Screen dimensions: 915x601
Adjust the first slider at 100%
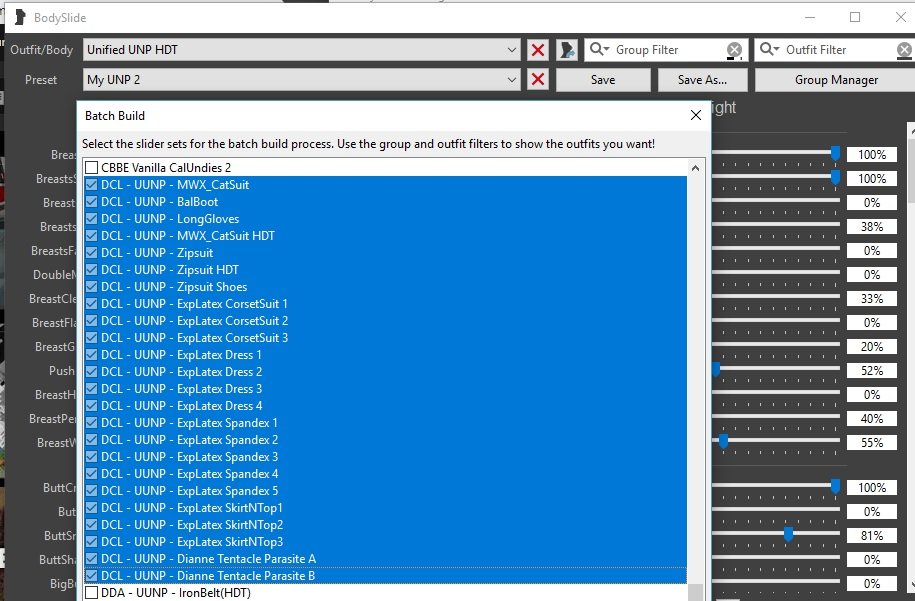[x=835, y=153]
